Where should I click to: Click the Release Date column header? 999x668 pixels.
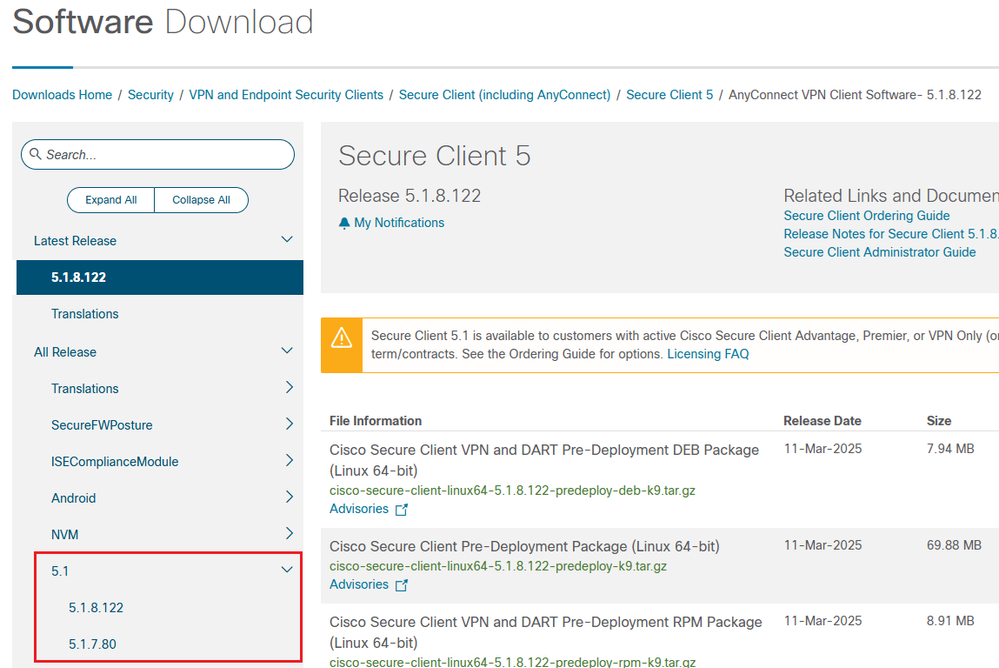click(822, 421)
